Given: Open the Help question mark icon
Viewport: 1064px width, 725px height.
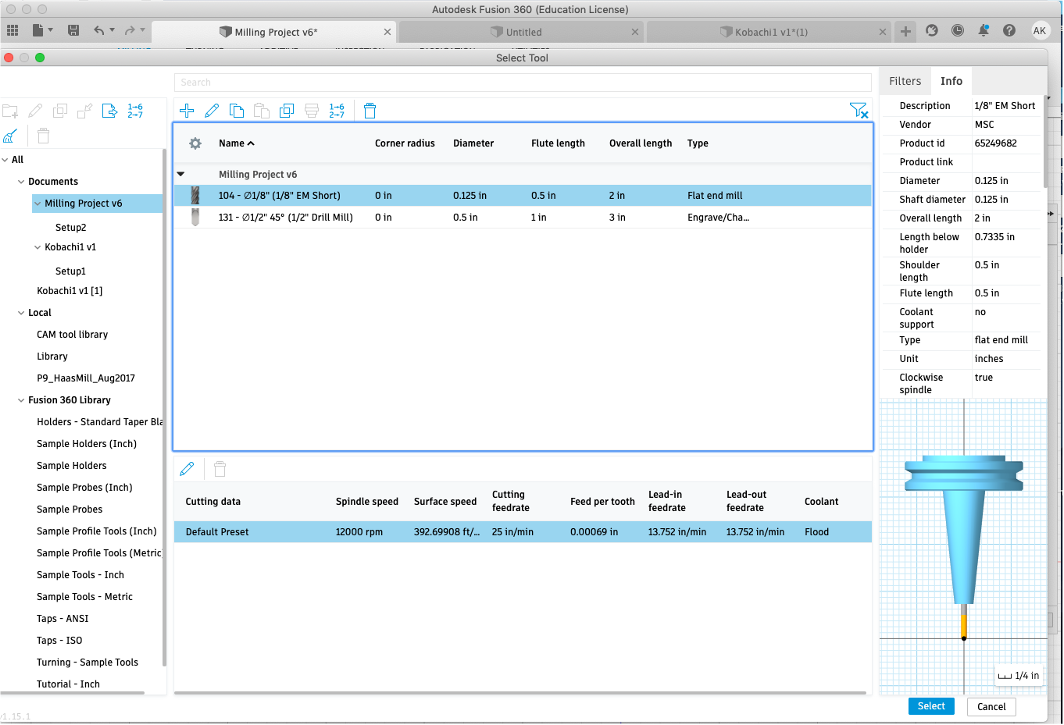Looking at the screenshot, I should pos(1009,31).
